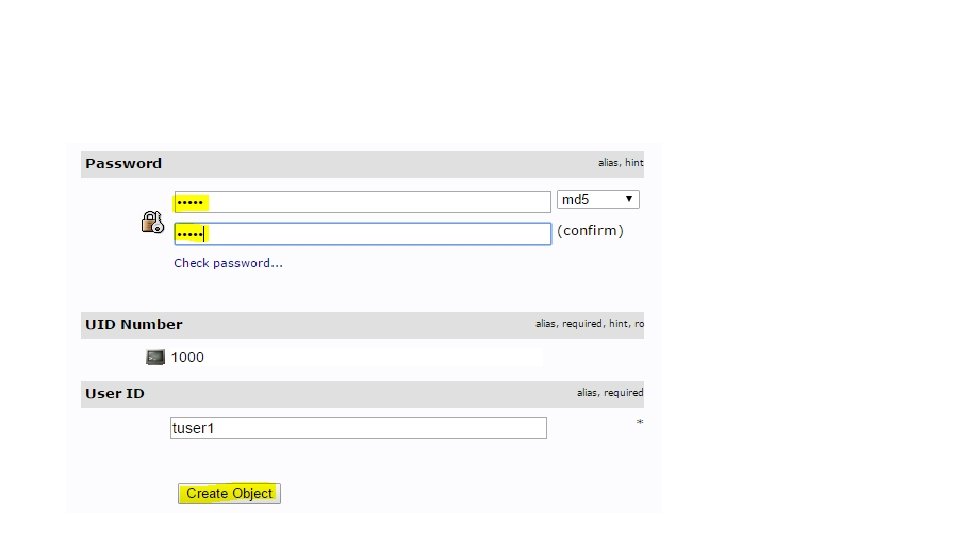The width and height of the screenshot is (960, 540).
Task: Select the User ID field containing tuser1
Action: click(358, 428)
